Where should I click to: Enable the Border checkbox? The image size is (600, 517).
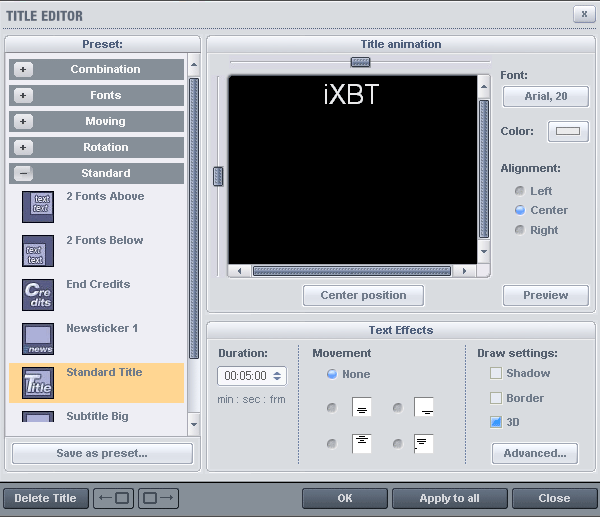point(496,398)
